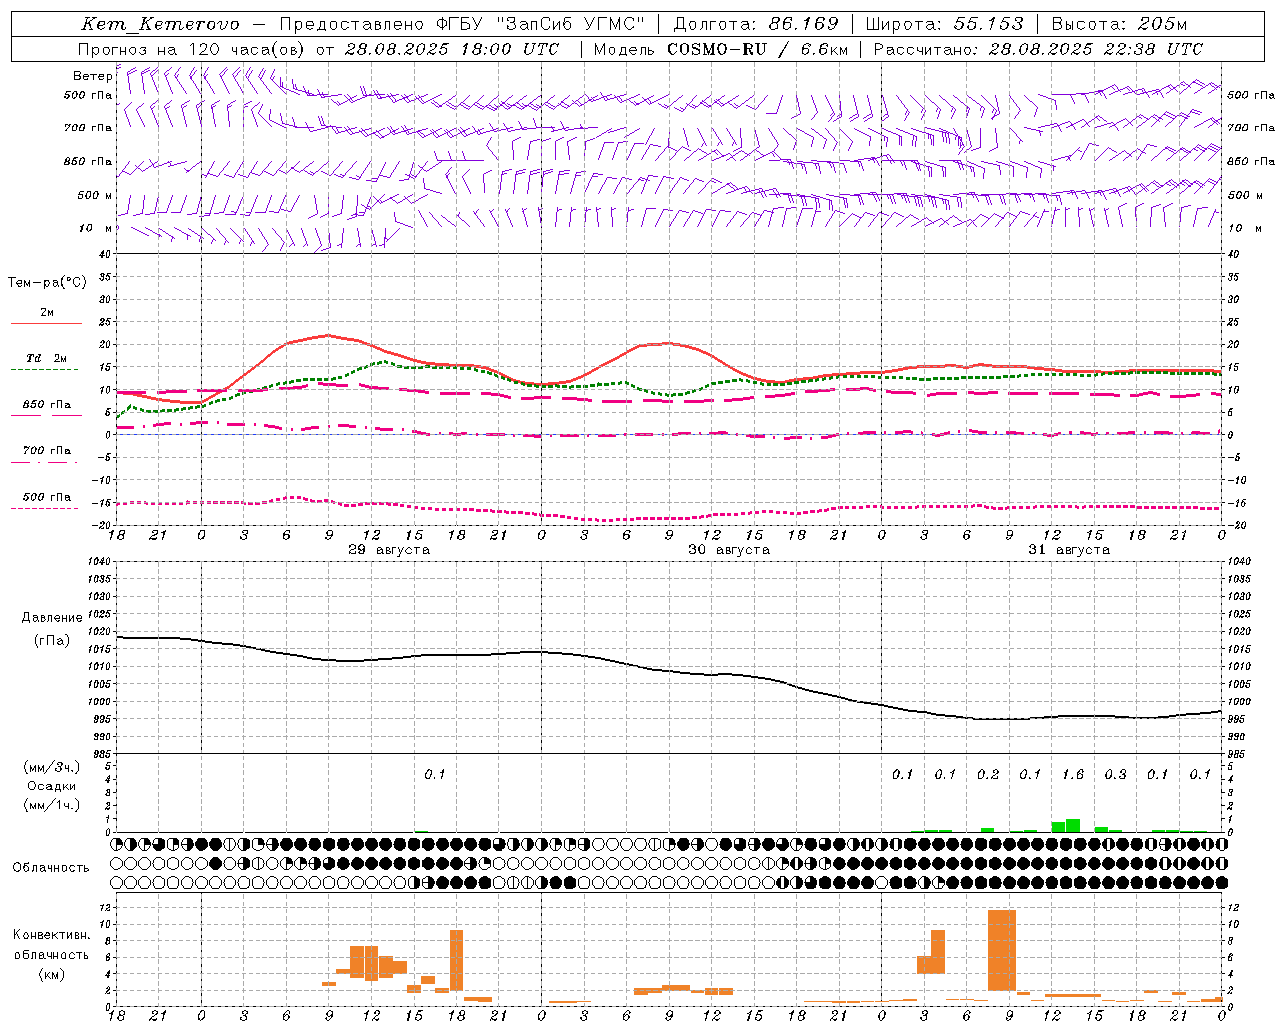Click the 29 августа date label
This screenshot has width=1280, height=1024.
click(389, 550)
